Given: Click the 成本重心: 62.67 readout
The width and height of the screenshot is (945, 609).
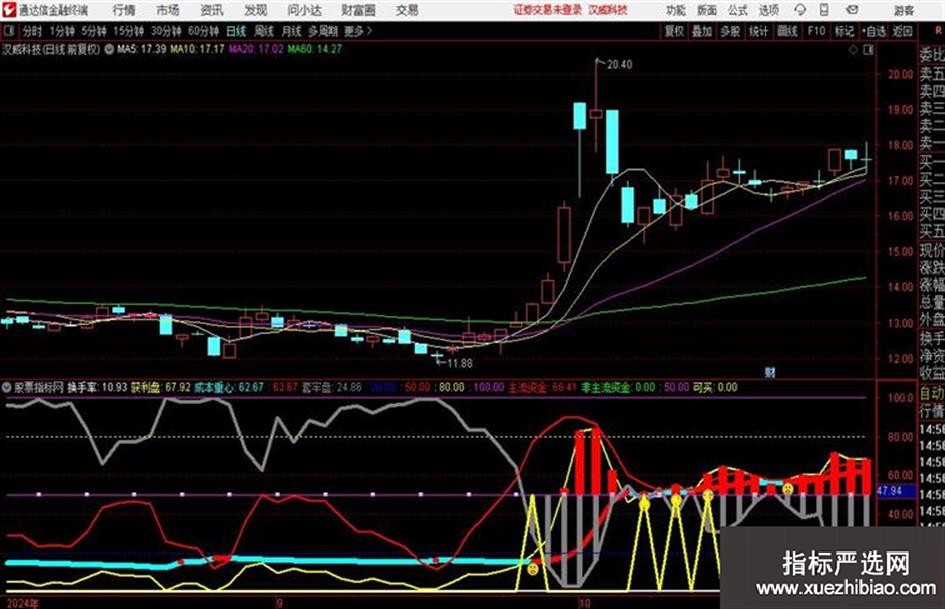Looking at the screenshot, I should (229, 387).
